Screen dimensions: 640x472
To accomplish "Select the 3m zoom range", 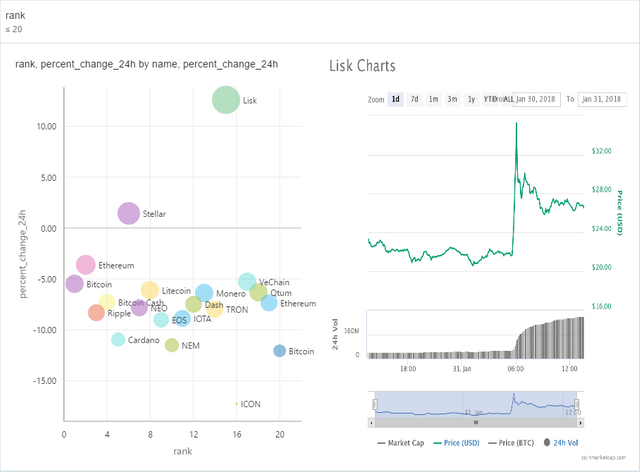I will (452, 99).
